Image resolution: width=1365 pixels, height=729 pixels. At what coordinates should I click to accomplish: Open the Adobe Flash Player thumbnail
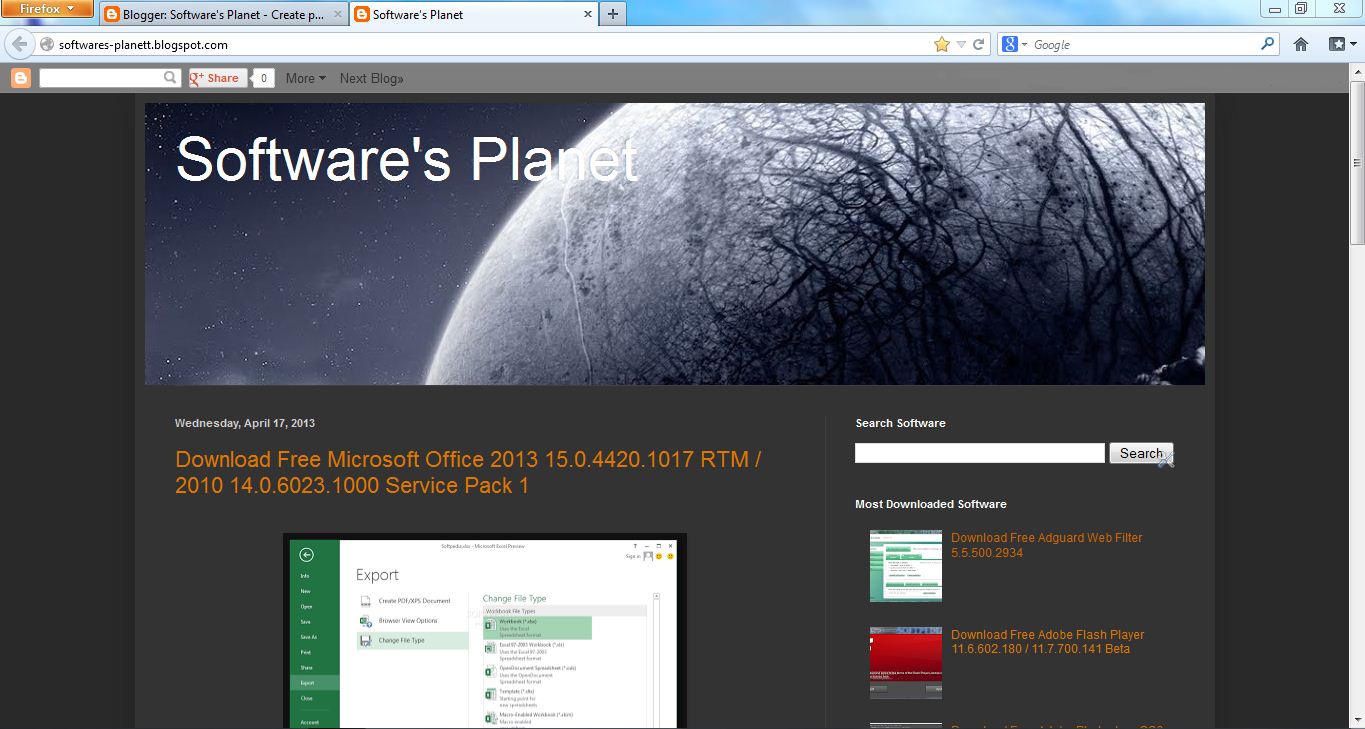pyautogui.click(x=906, y=663)
